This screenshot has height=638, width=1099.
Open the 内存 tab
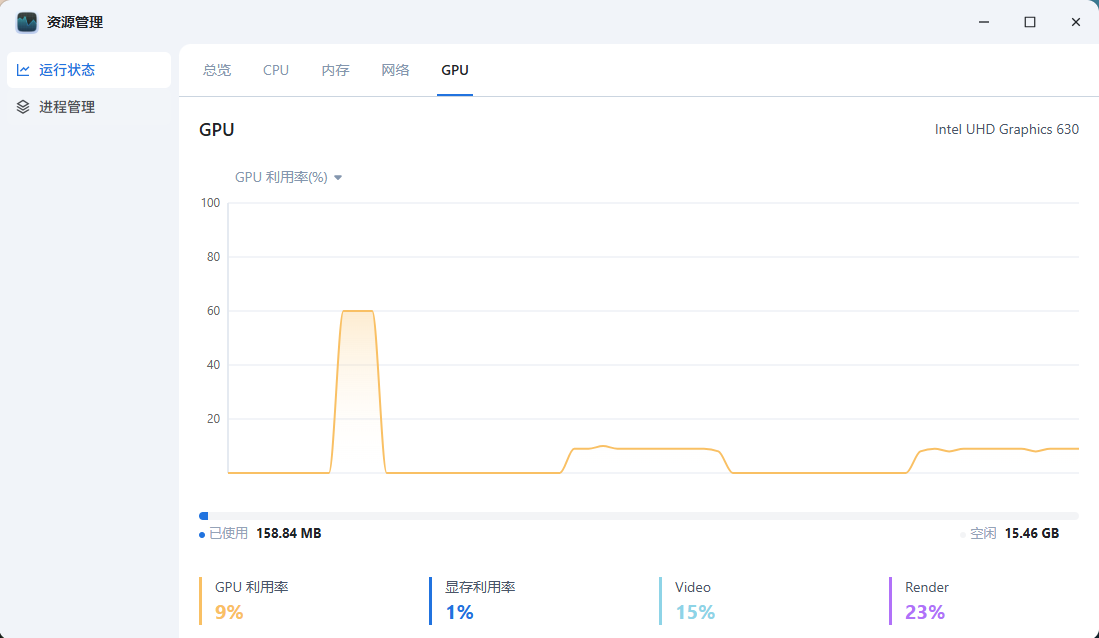tap(335, 70)
